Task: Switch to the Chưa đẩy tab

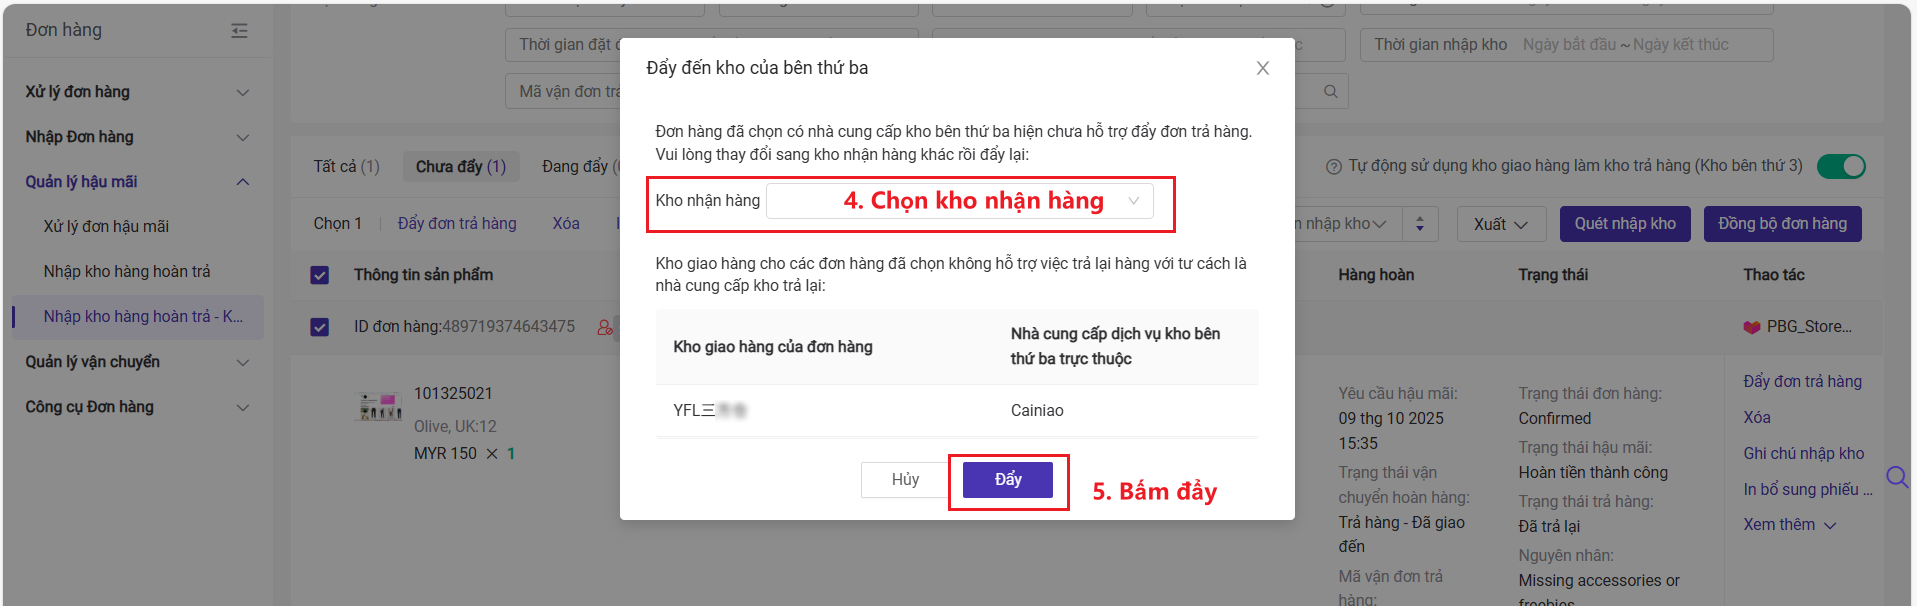Action: pos(460,166)
